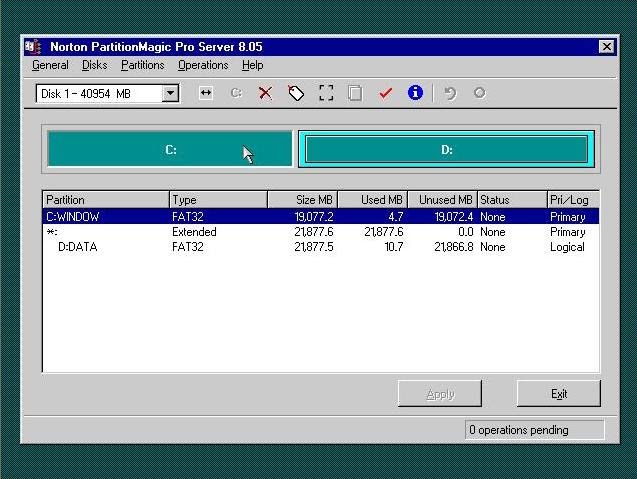Click the Logical cell for D:DATA
The image size is (637, 479).
pyautogui.click(x=567, y=247)
